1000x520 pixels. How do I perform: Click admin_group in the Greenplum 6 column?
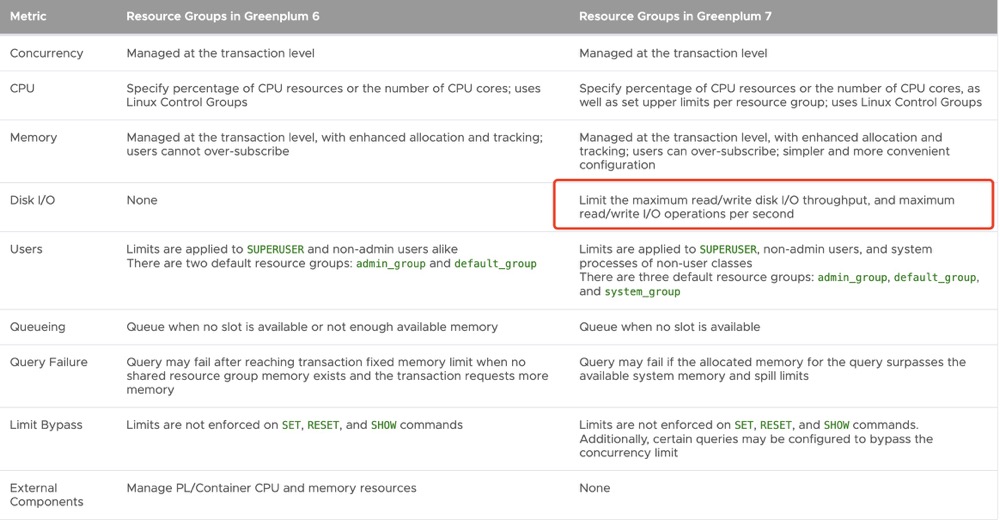tap(390, 264)
